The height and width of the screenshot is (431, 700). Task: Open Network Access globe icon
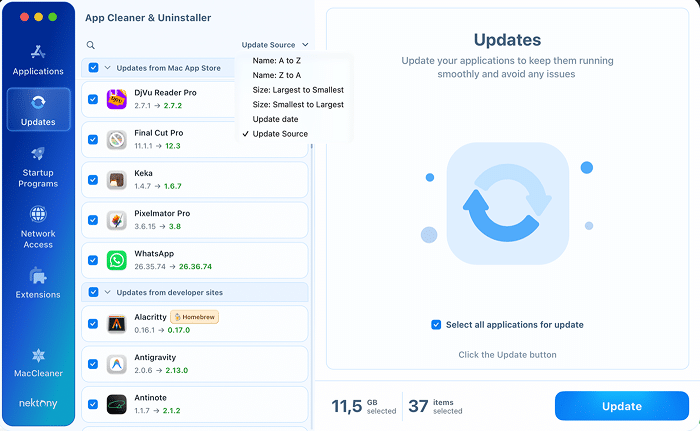click(x=38, y=214)
